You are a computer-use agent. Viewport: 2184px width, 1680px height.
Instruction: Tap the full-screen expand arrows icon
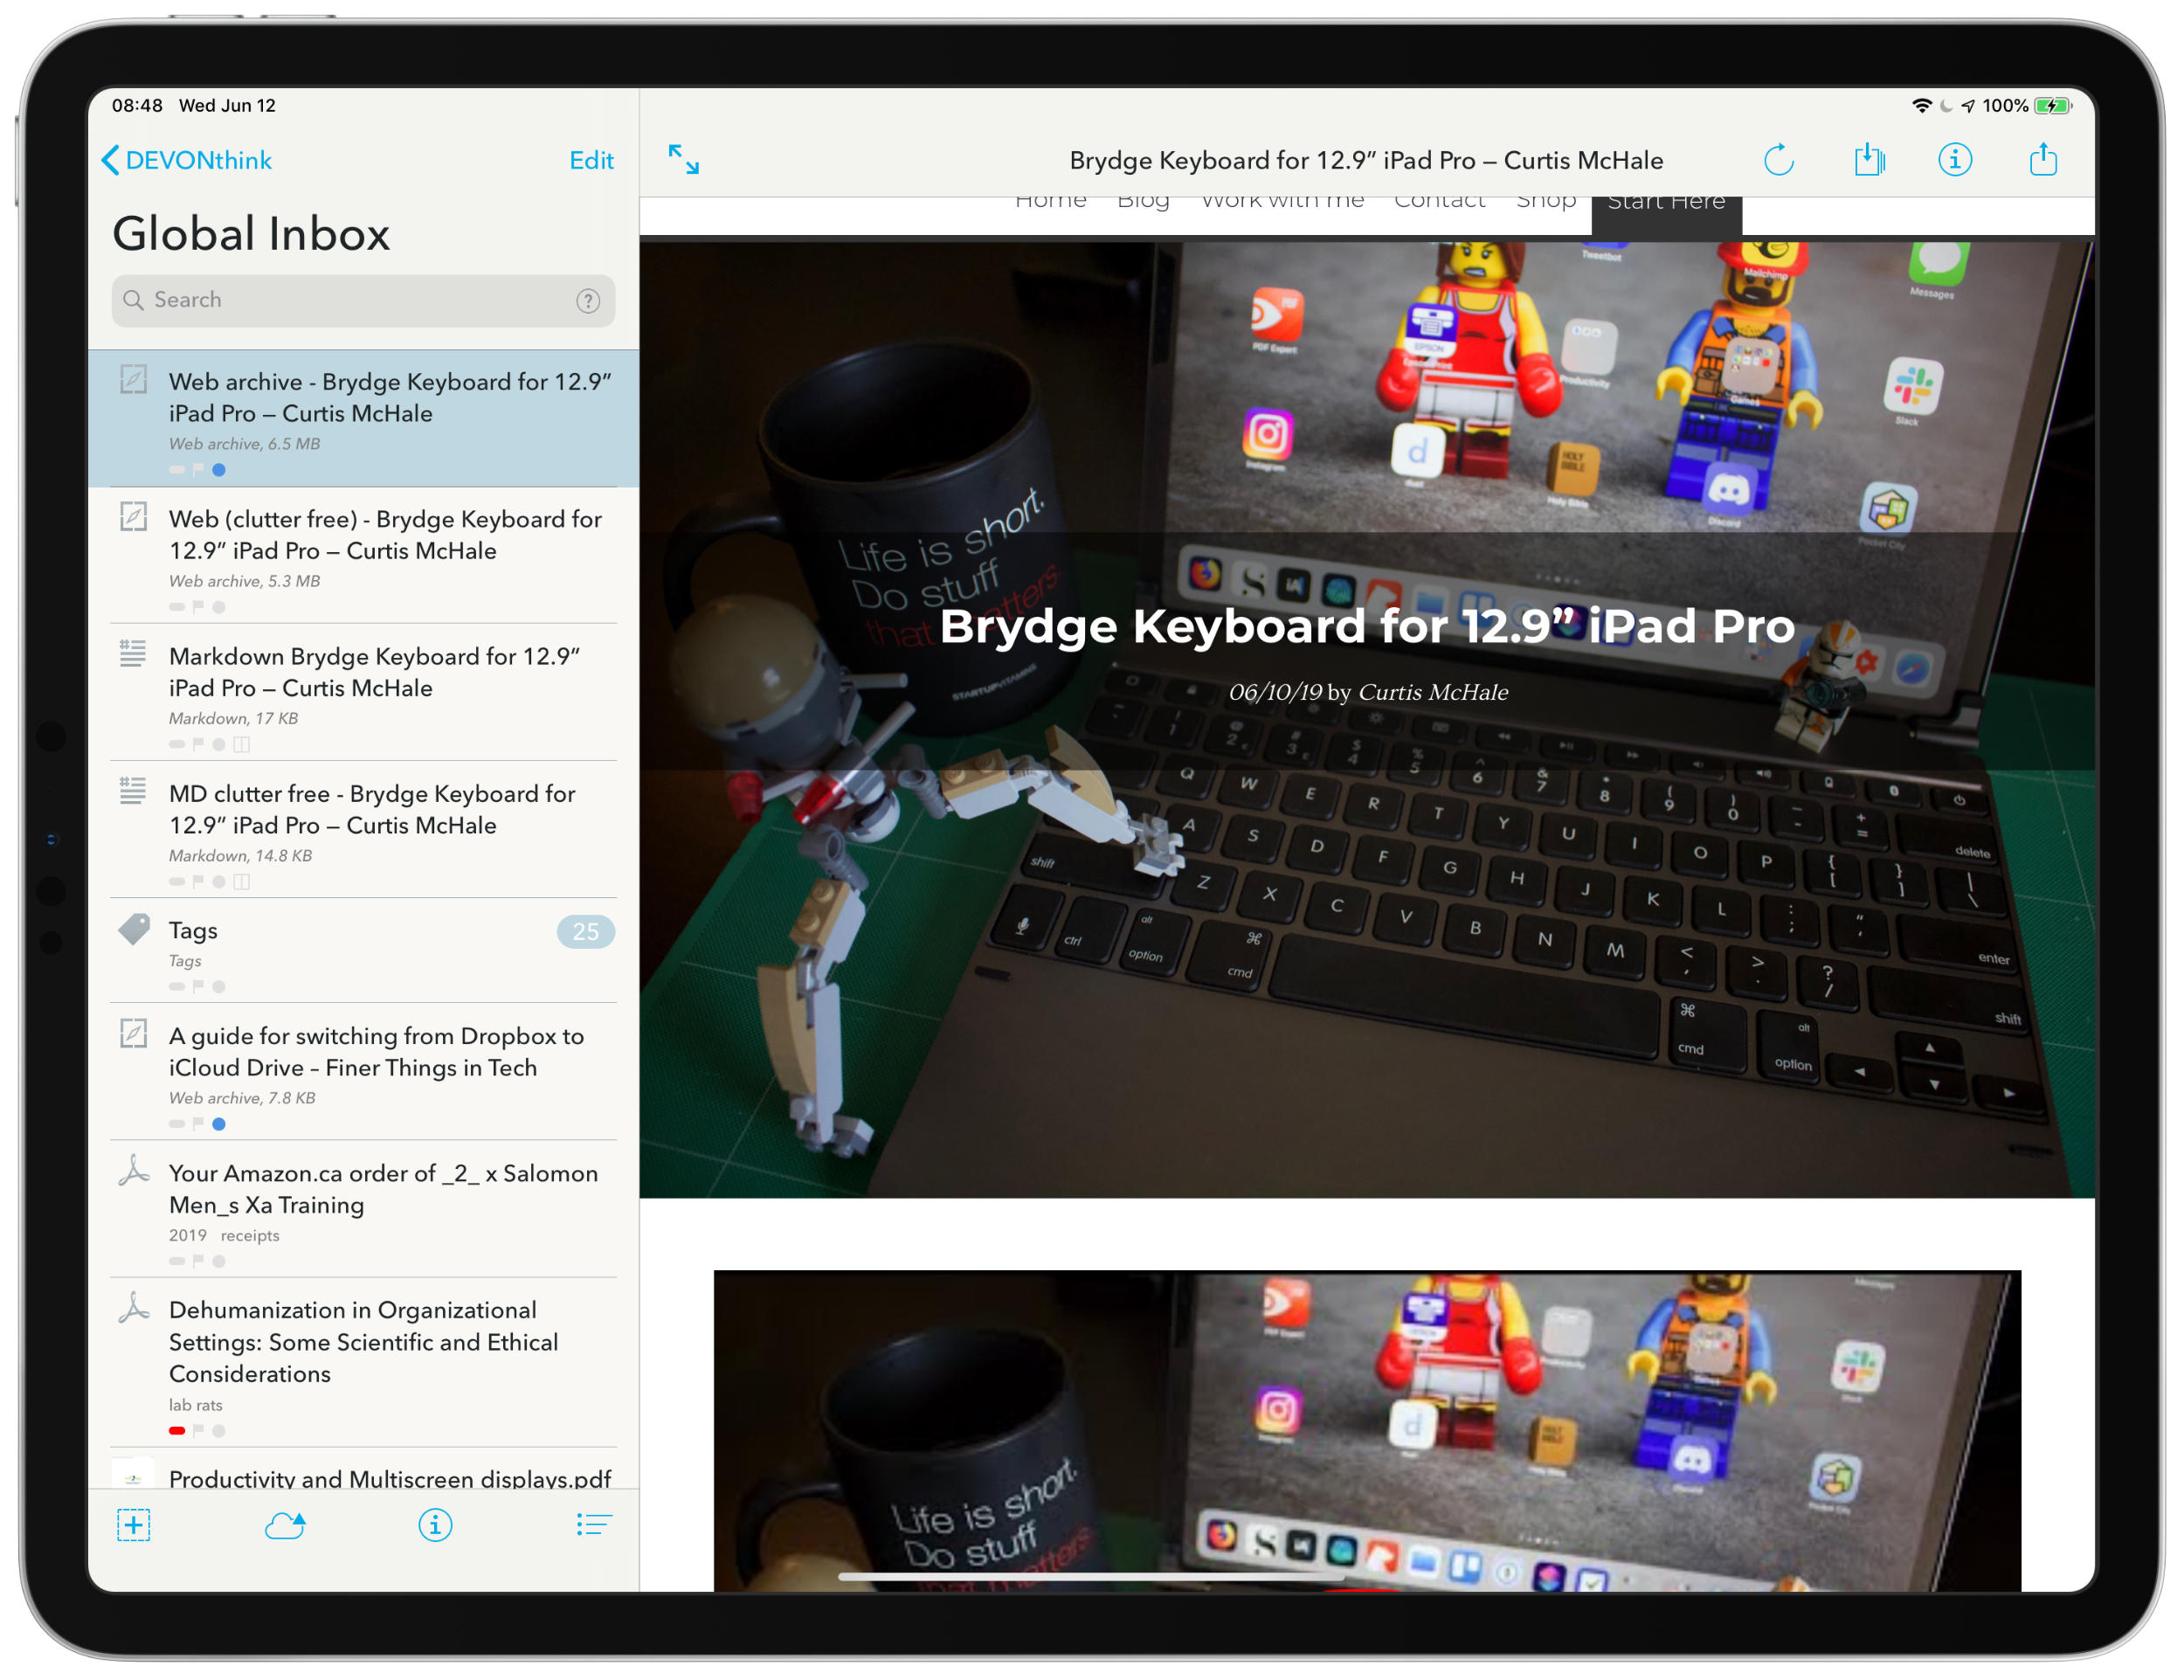[684, 159]
